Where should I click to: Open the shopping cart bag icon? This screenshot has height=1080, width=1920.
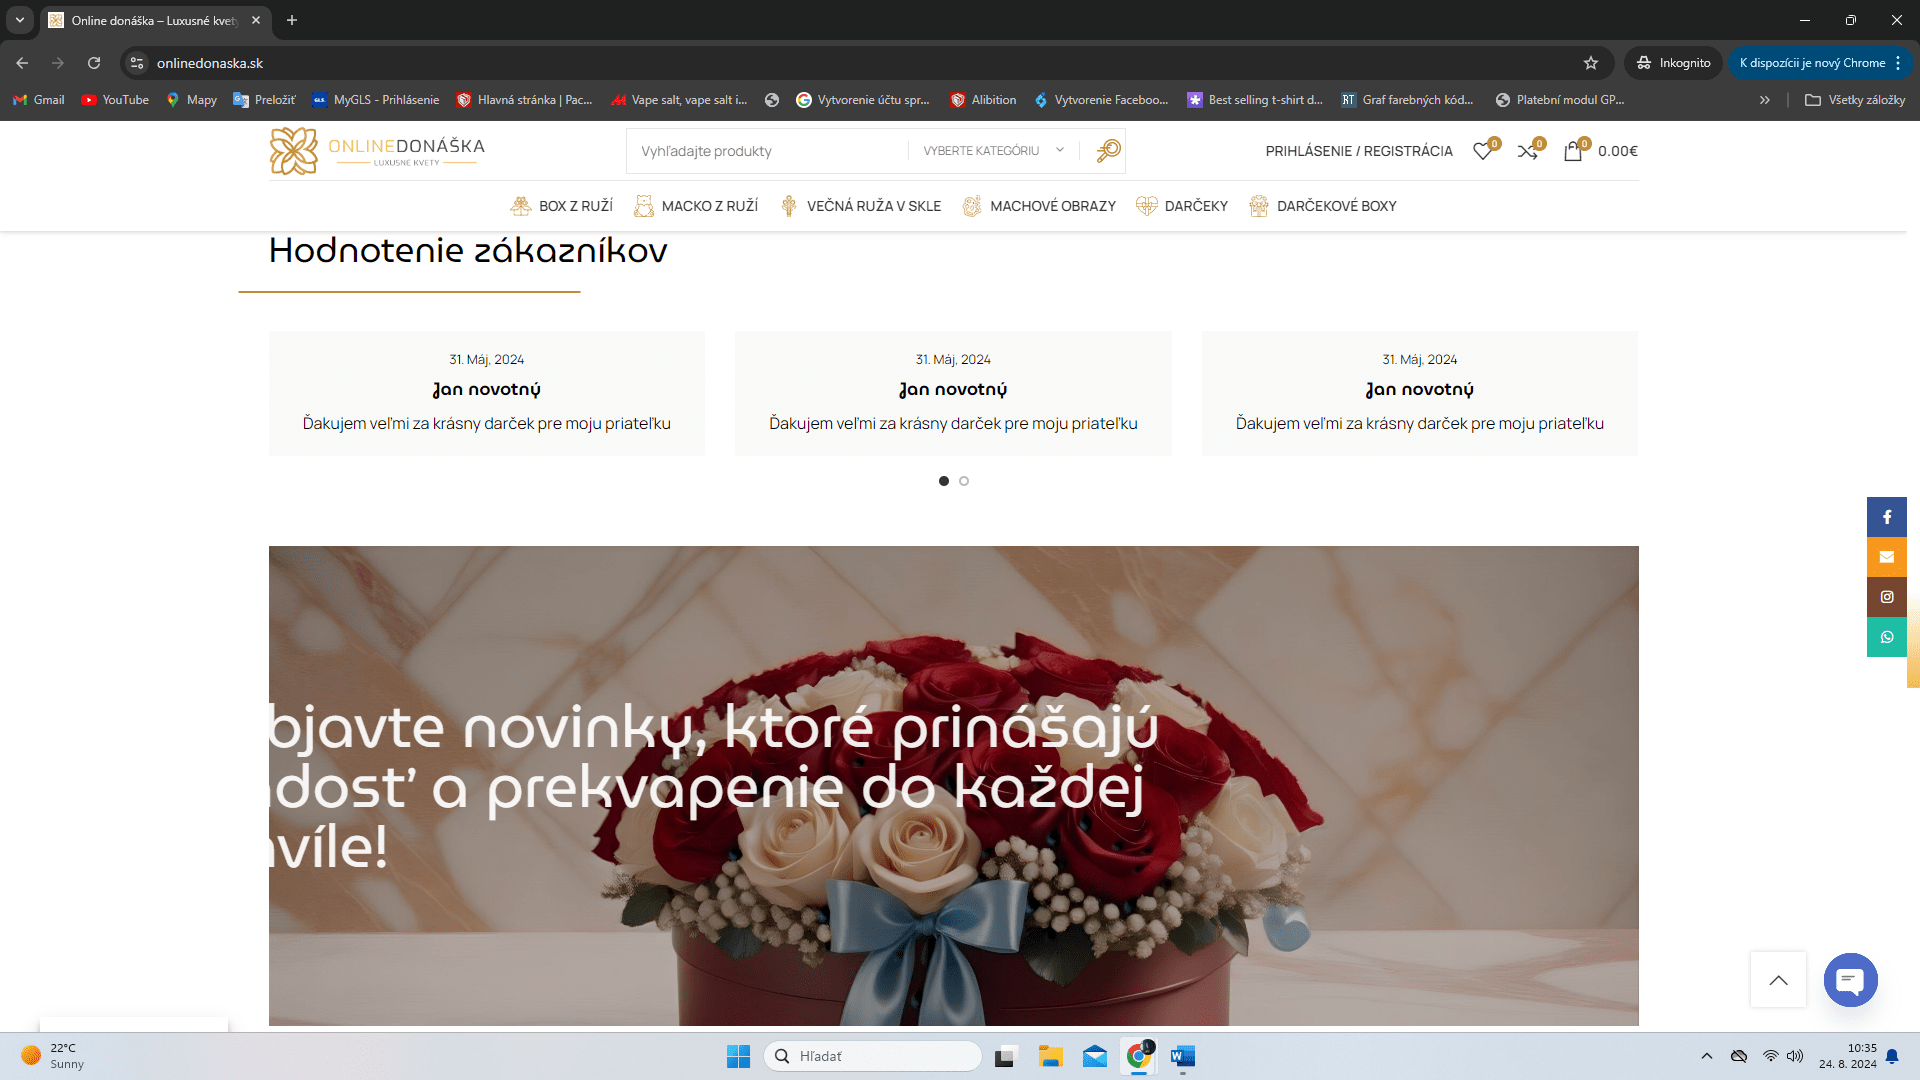point(1573,151)
